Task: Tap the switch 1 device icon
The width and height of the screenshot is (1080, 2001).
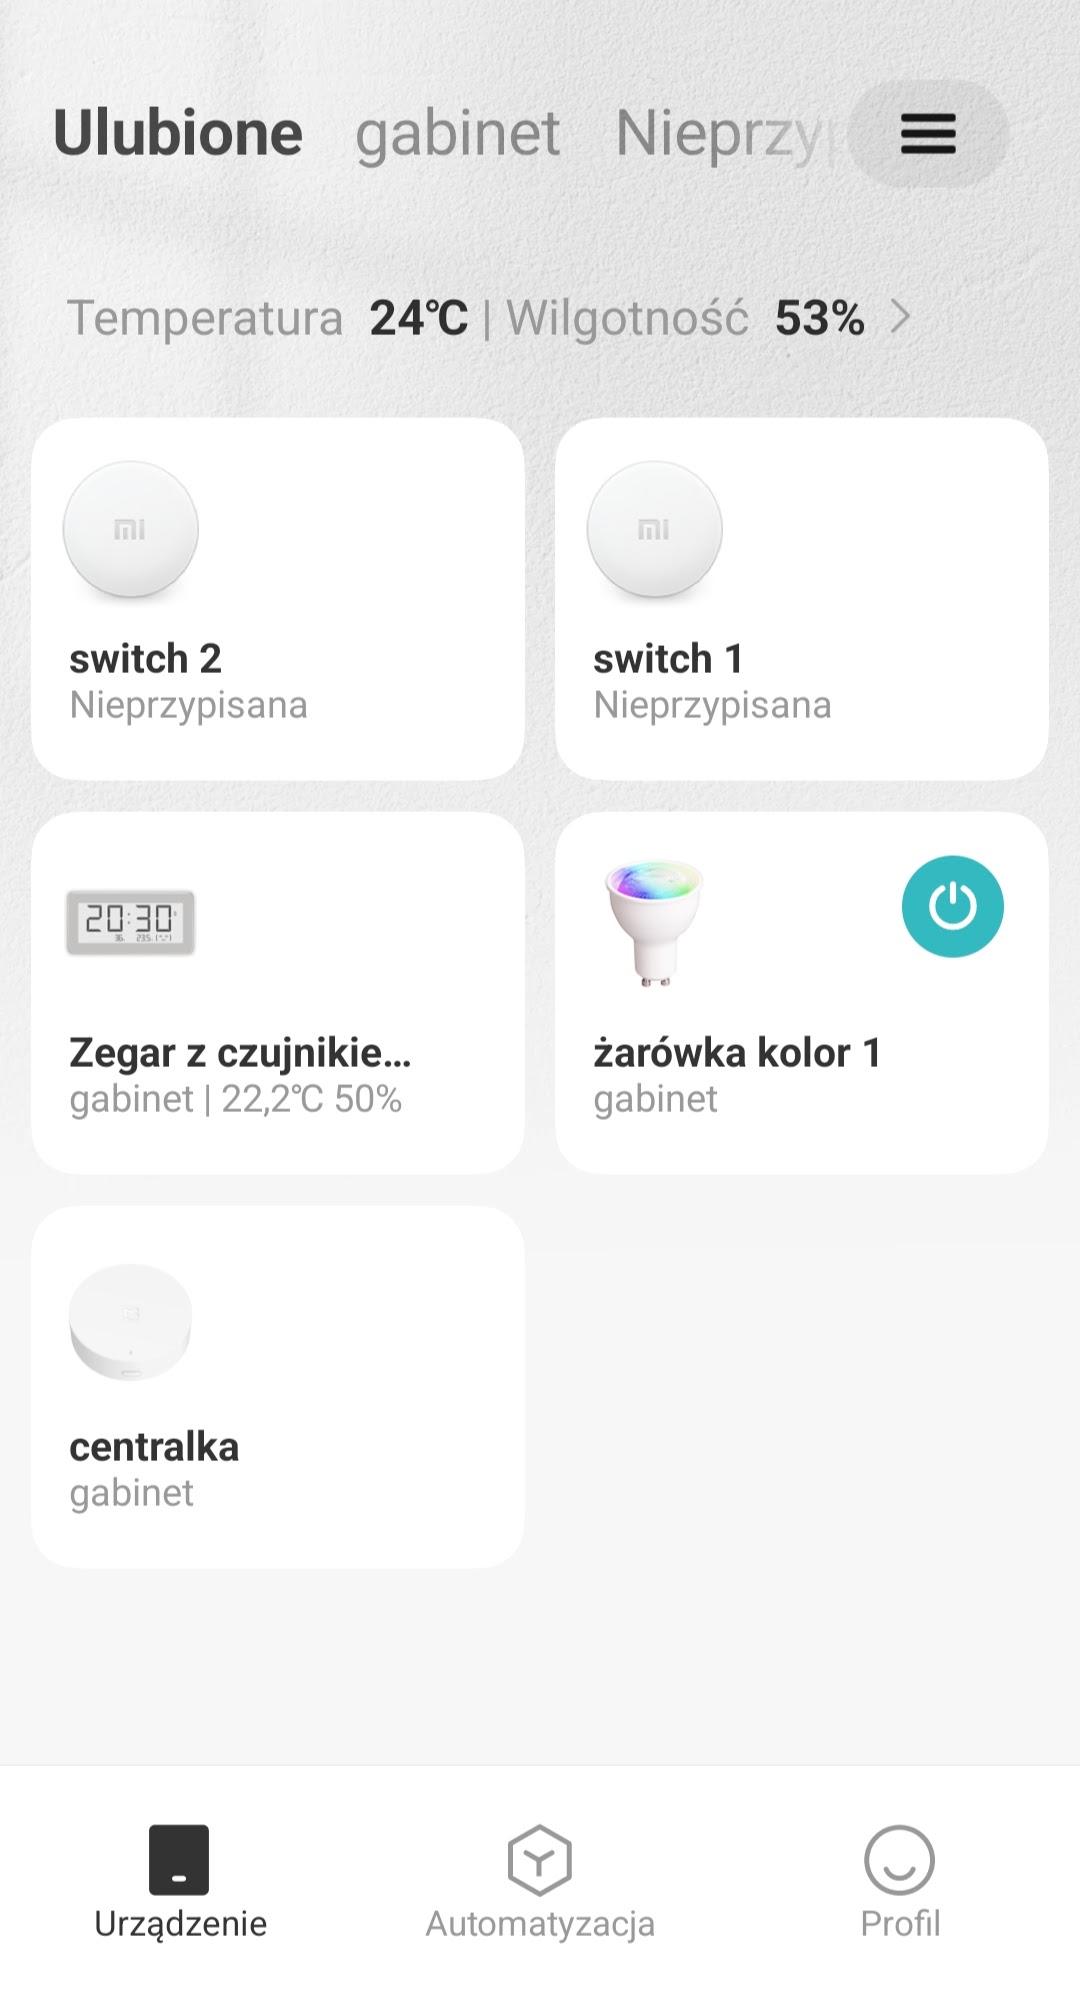Action: tap(654, 530)
